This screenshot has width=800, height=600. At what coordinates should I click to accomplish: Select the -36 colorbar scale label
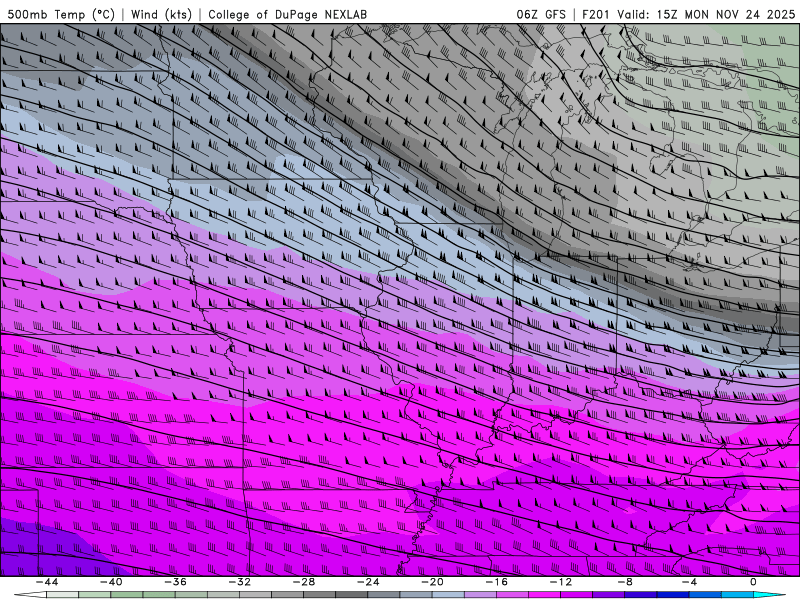coord(175,582)
